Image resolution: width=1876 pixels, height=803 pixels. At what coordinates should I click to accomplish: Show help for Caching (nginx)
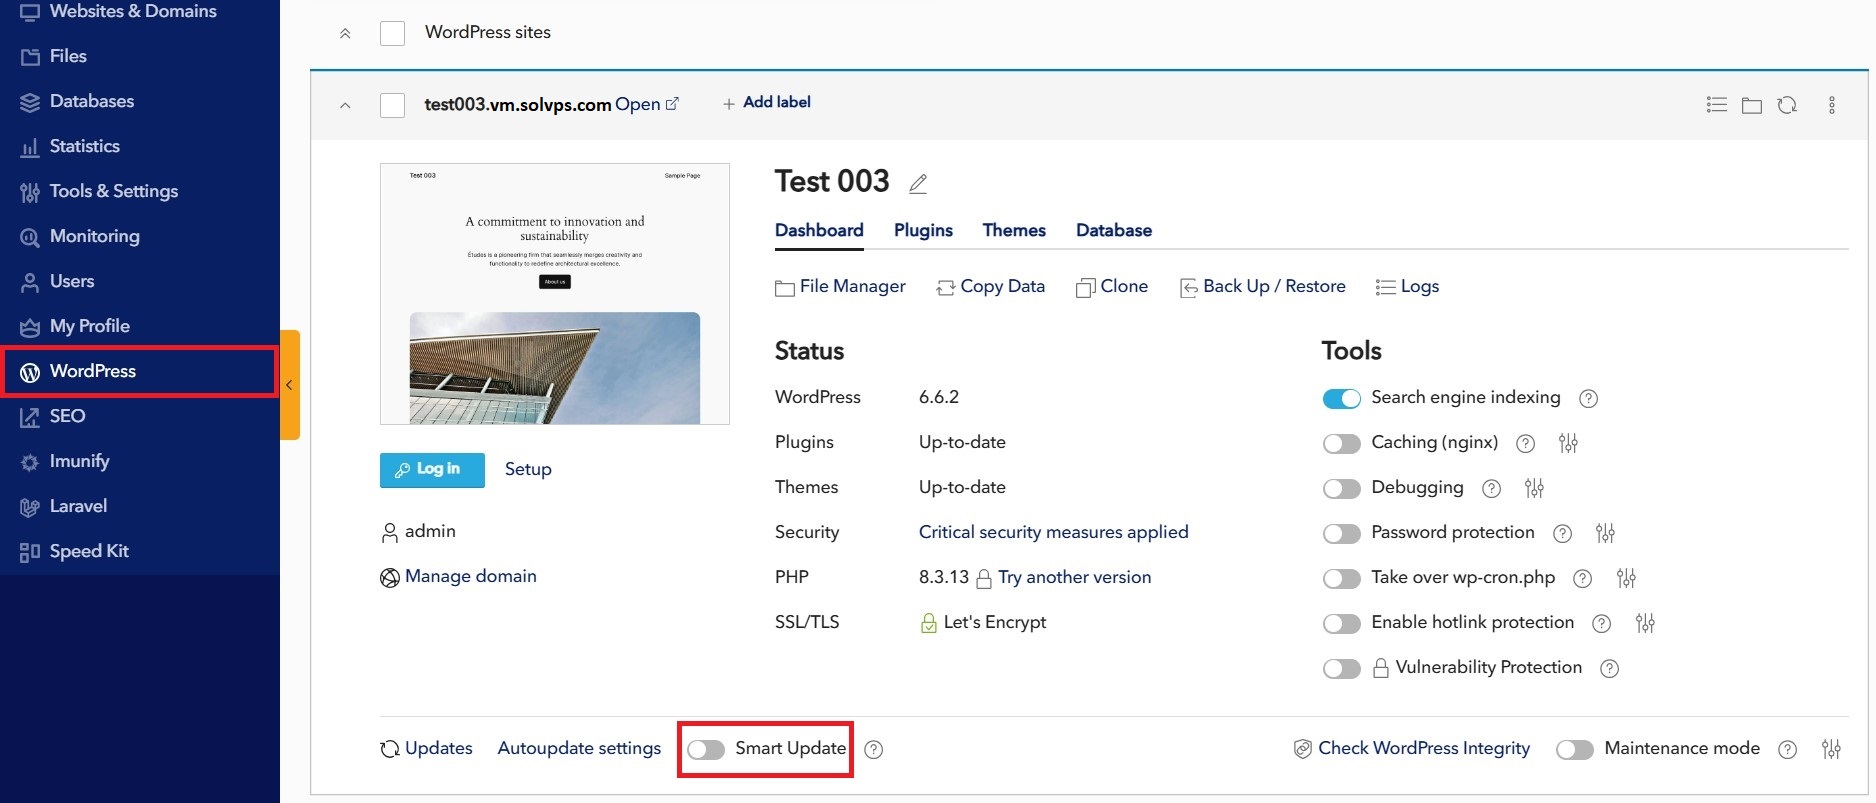coord(1525,444)
